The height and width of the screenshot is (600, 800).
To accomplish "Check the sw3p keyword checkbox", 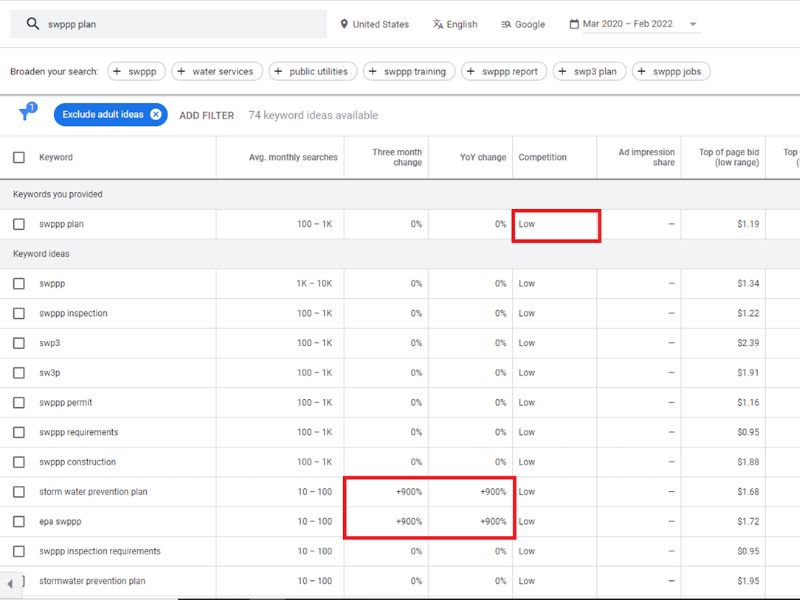I will click(19, 372).
